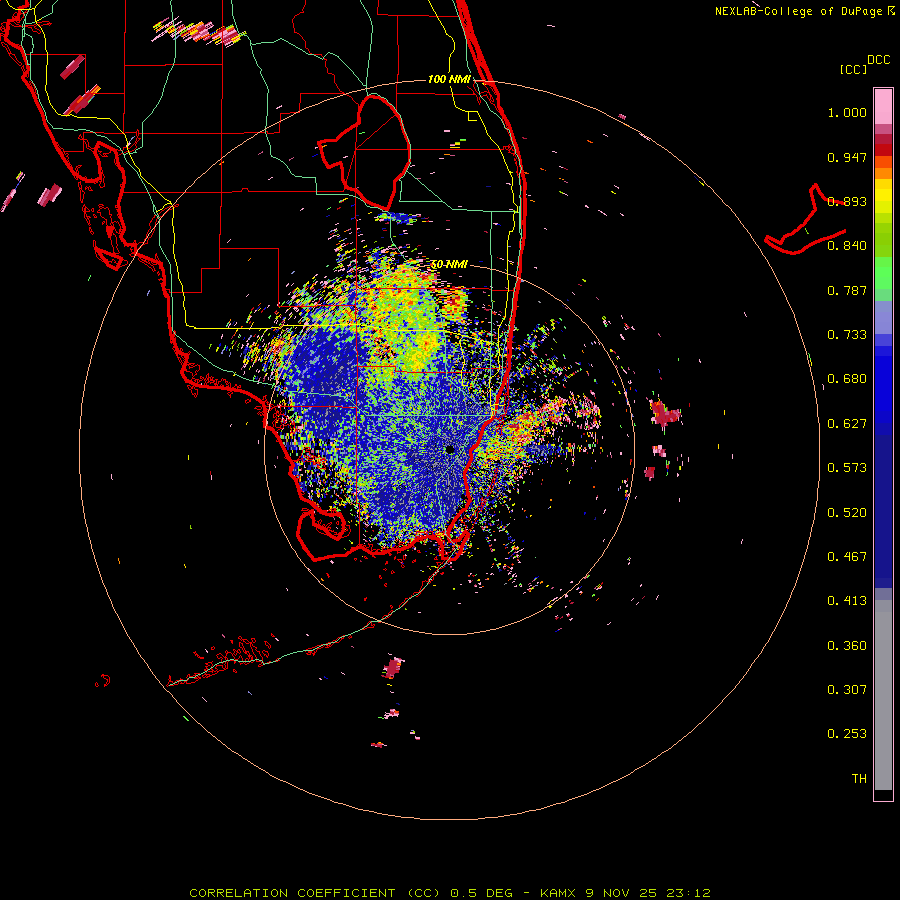Screen dimensions: 900x900
Task: Select the 0.307 scale value
Action: (x=847, y=690)
